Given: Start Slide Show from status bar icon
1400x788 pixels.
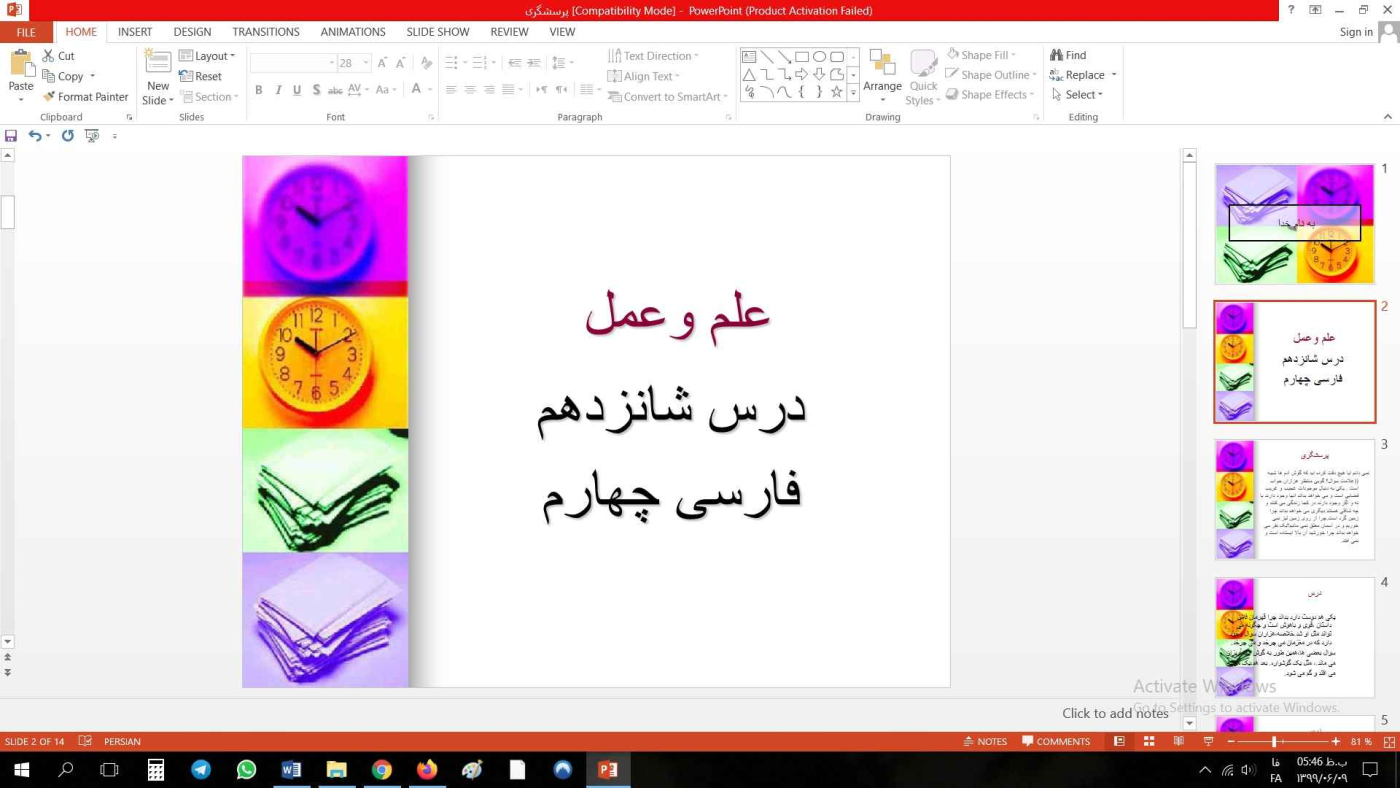Looking at the screenshot, I should point(1207,742).
